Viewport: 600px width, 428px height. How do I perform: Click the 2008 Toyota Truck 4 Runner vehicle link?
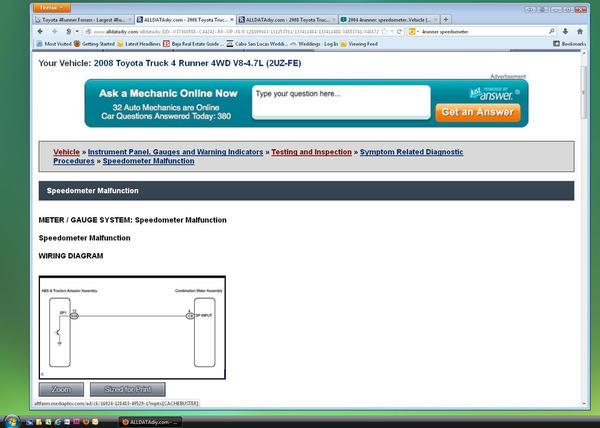pos(197,63)
